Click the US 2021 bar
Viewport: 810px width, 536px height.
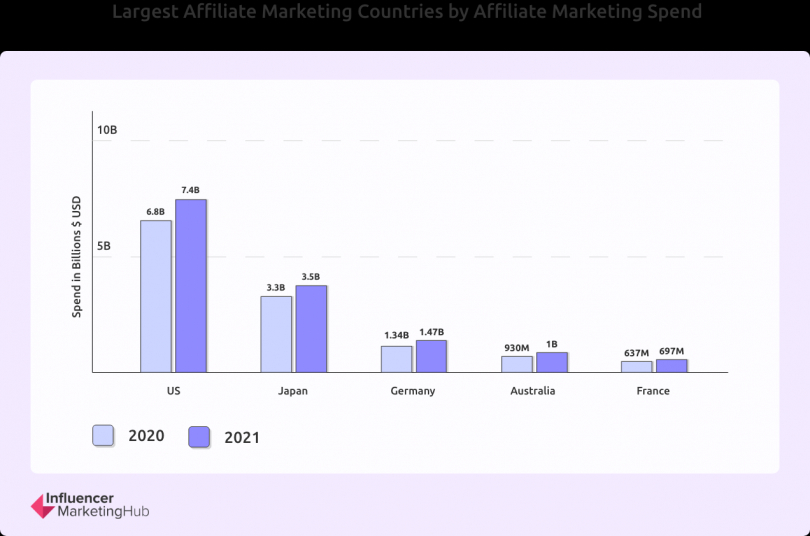(191, 286)
